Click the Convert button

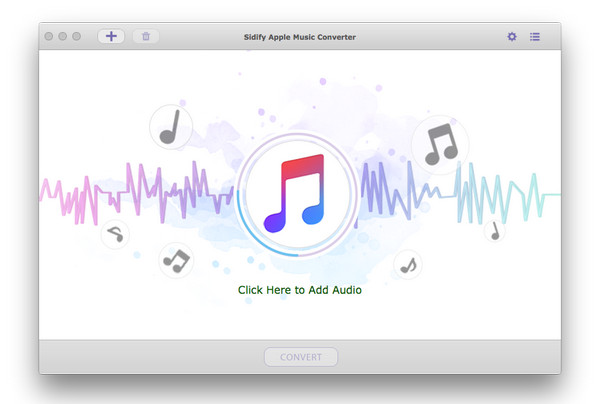pos(301,357)
